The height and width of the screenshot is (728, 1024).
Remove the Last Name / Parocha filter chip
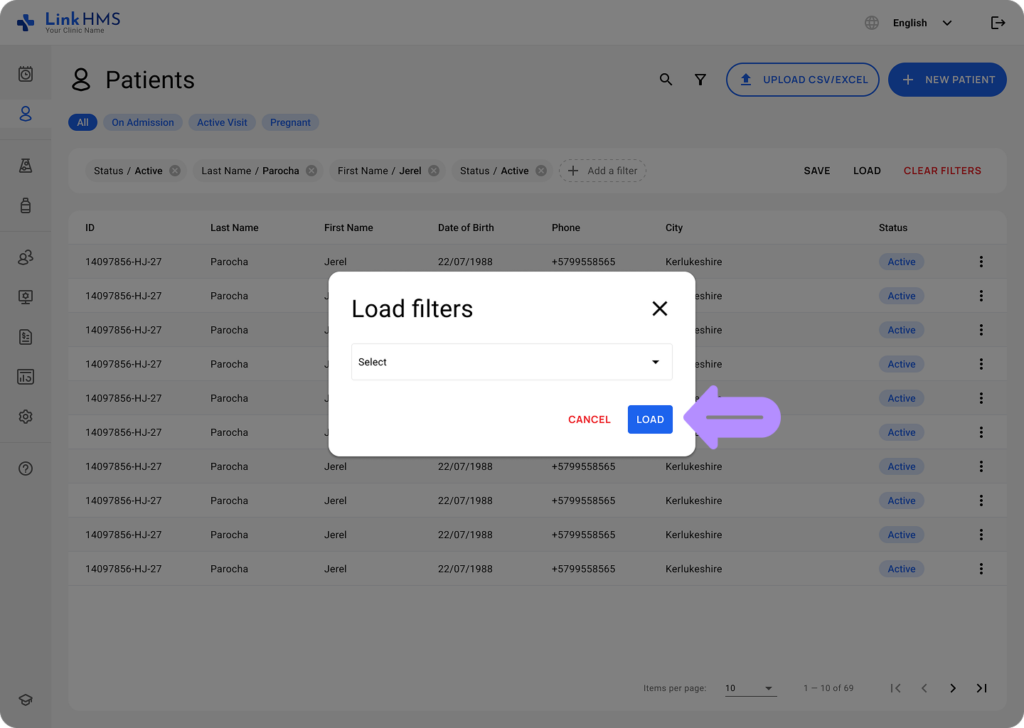pyautogui.click(x=311, y=171)
